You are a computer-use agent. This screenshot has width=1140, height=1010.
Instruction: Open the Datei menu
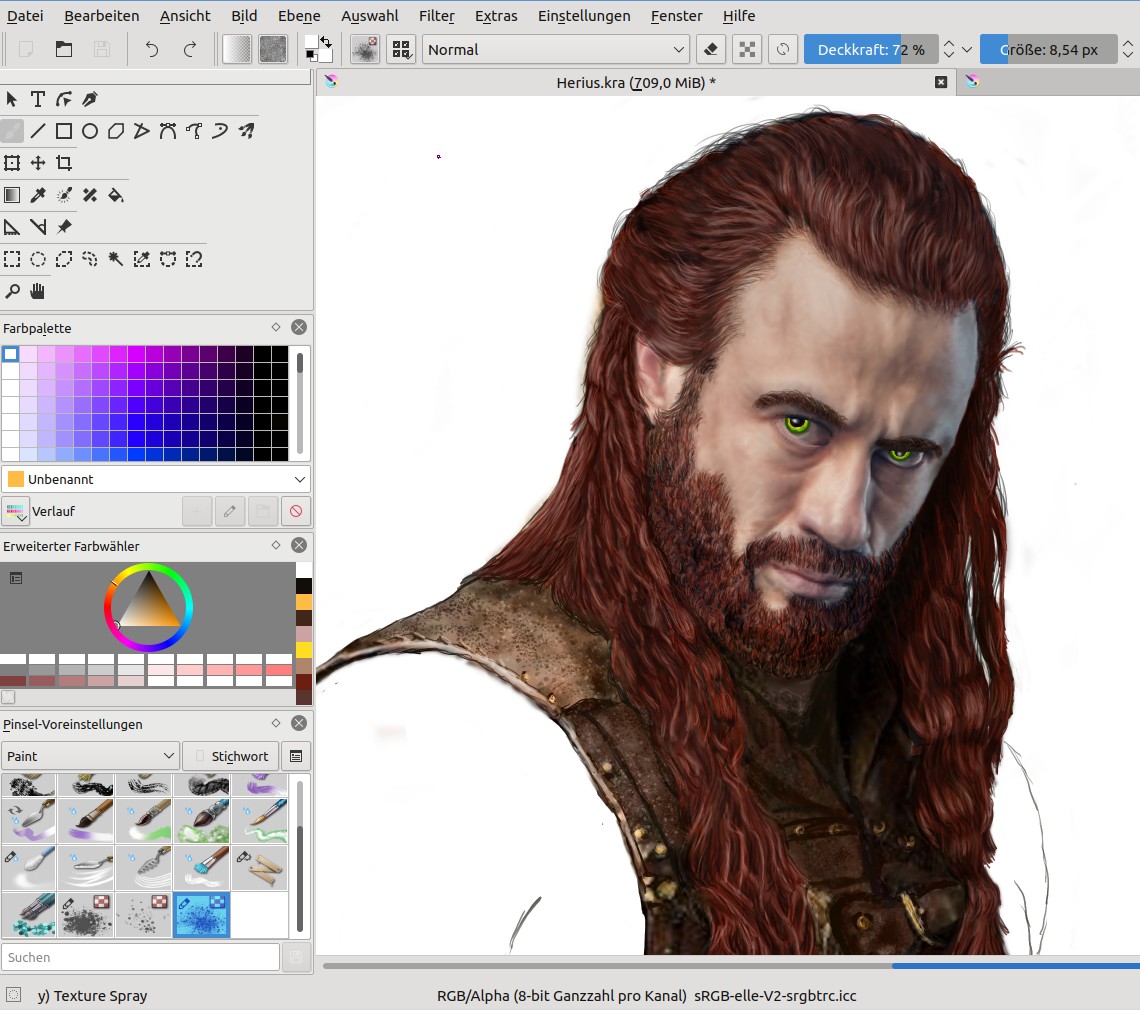pos(25,16)
